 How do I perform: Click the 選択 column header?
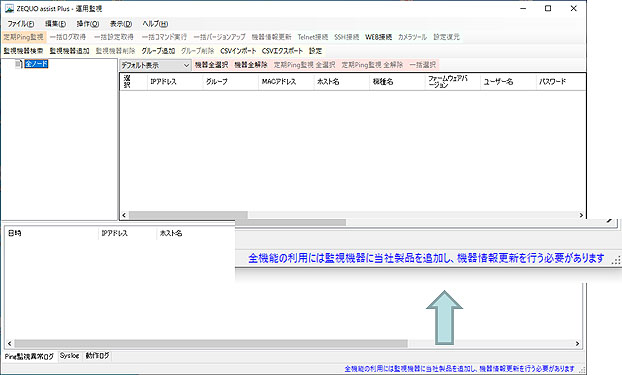(133, 82)
